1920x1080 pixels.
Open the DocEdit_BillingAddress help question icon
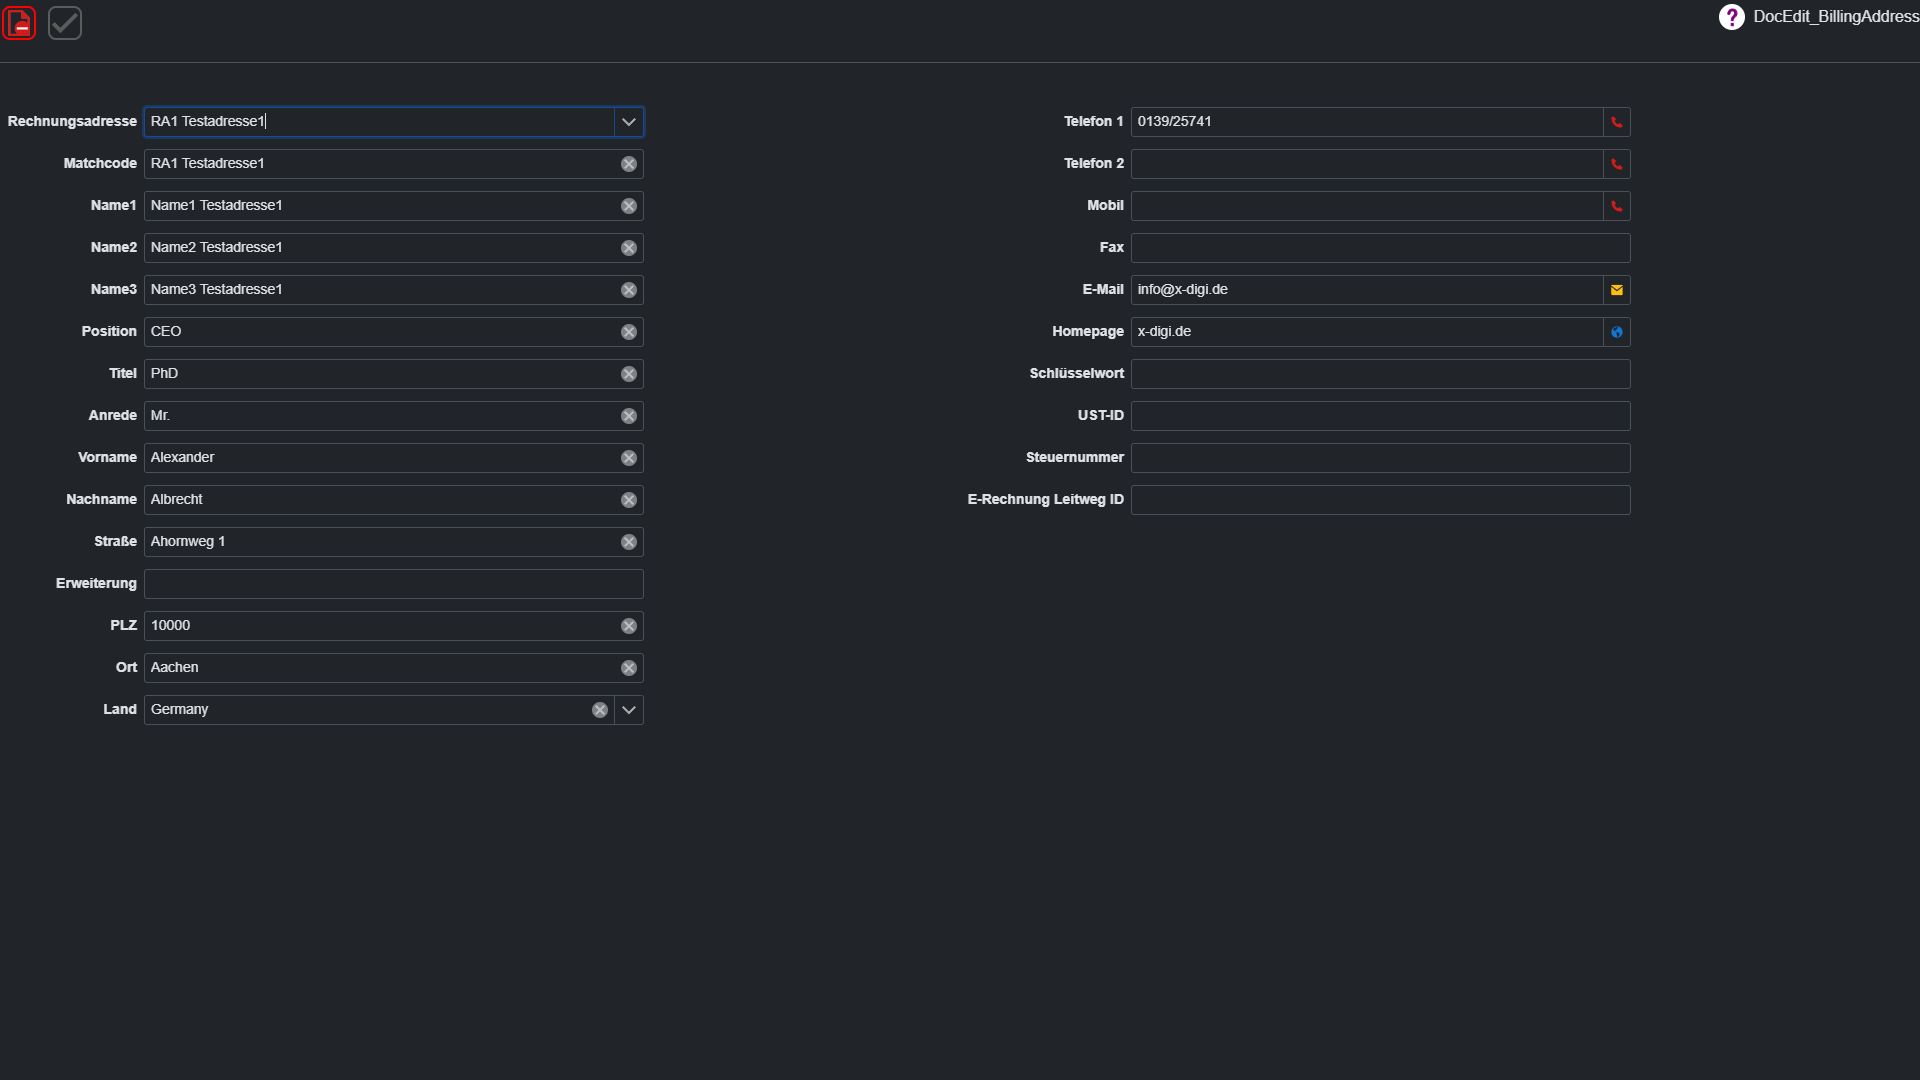click(x=1731, y=17)
